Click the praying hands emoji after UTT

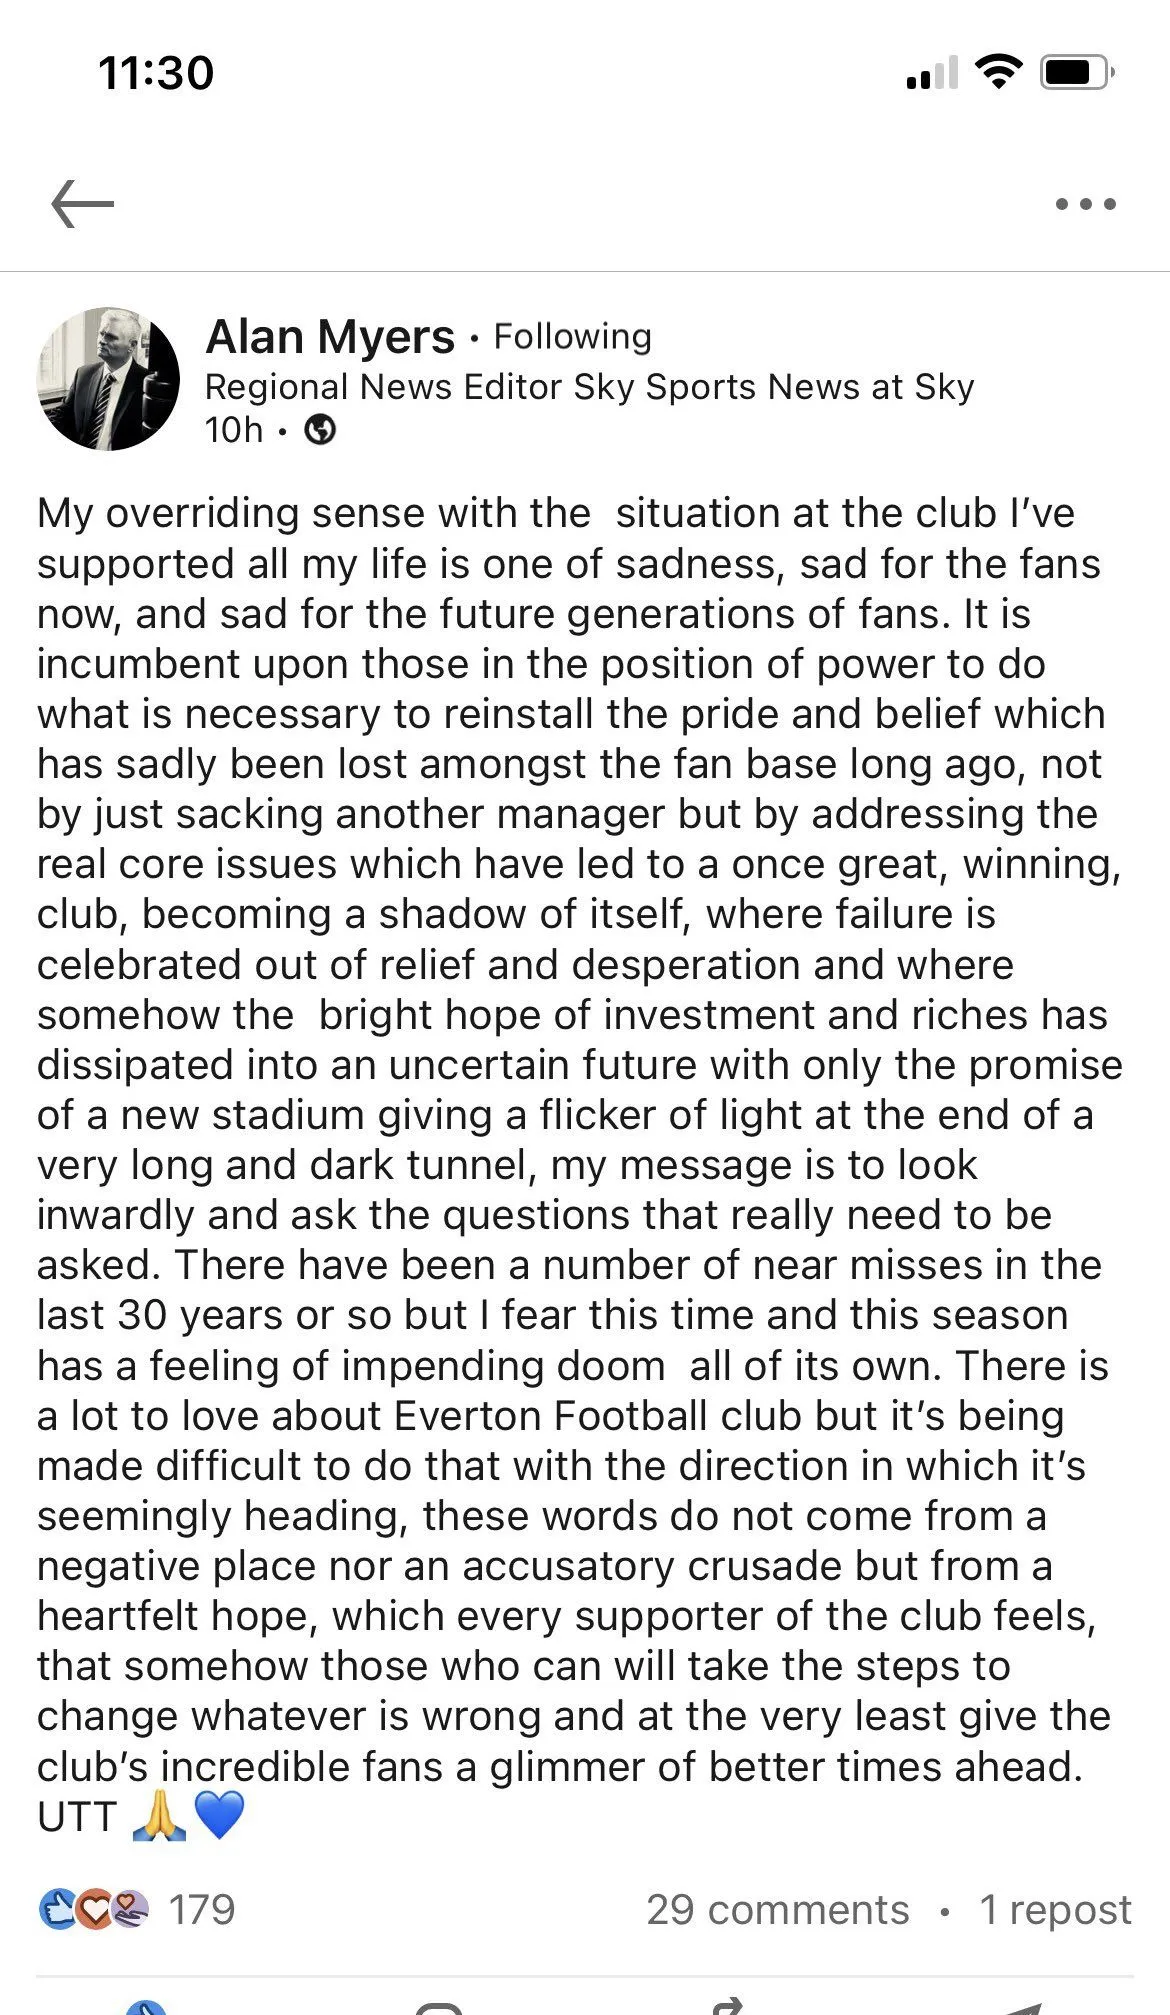point(159,1817)
